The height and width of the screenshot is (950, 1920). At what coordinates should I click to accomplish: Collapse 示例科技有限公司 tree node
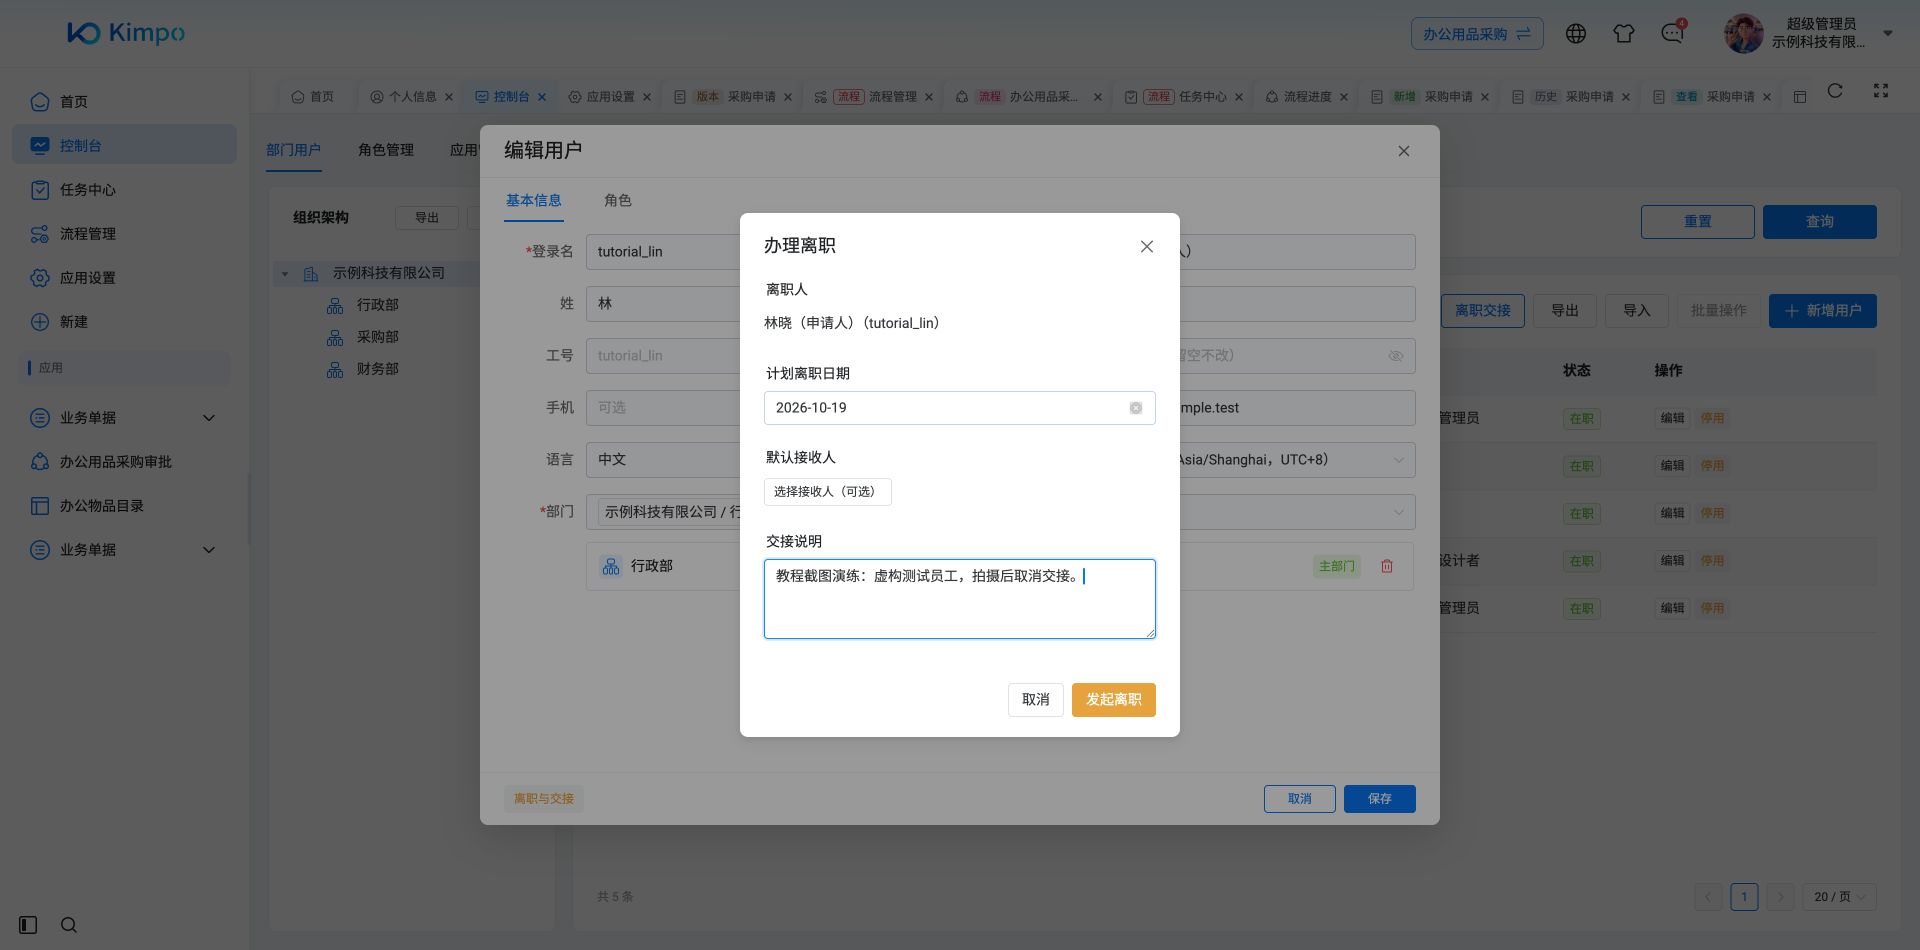pyautogui.click(x=285, y=274)
